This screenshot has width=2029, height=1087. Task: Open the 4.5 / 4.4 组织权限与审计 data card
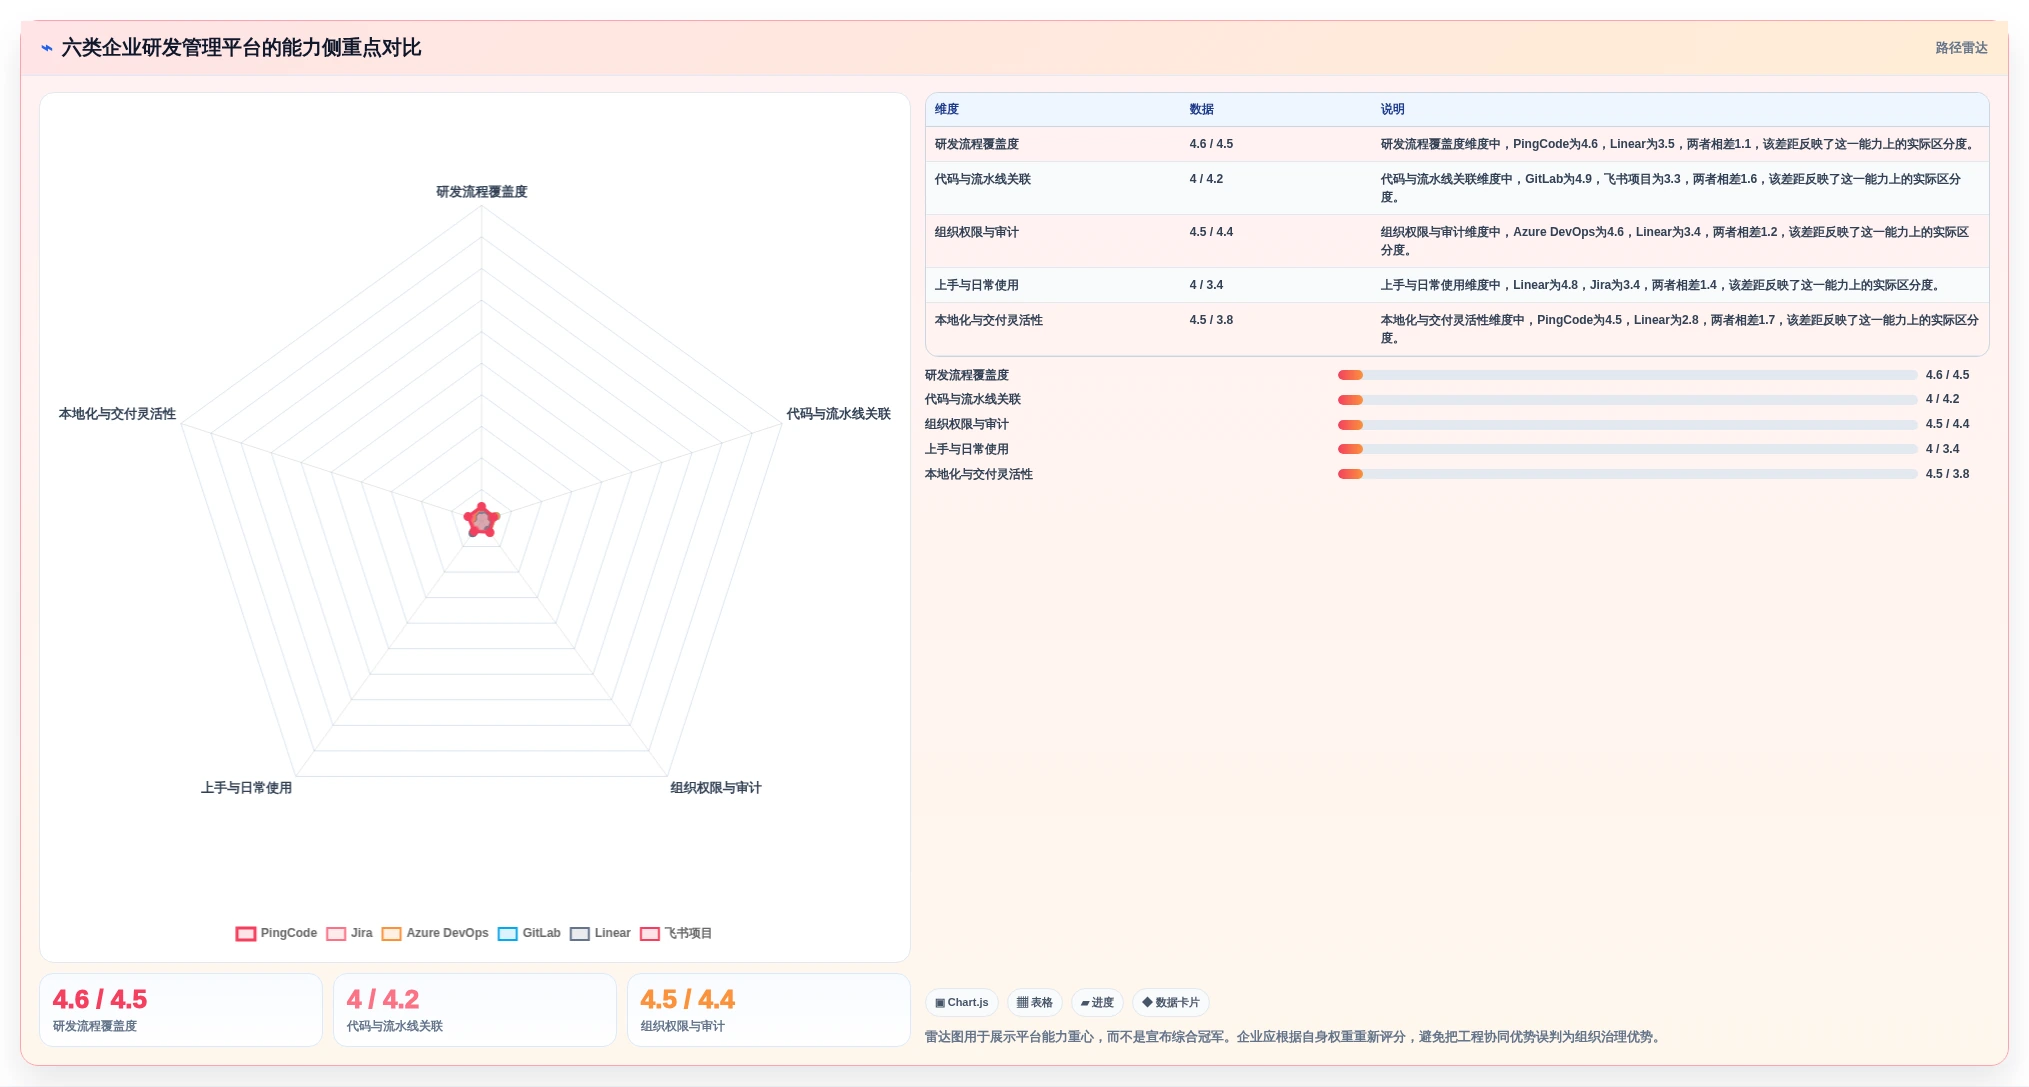pyautogui.click(x=769, y=1010)
